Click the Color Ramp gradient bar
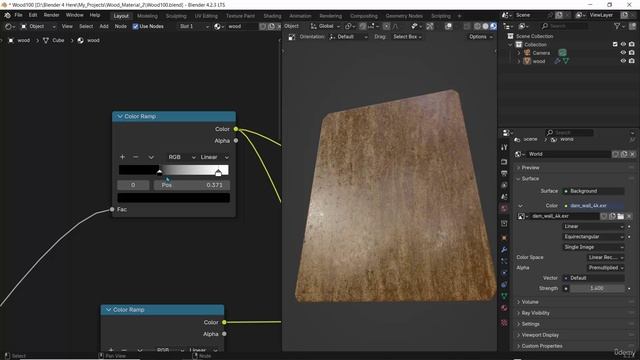 173,169
